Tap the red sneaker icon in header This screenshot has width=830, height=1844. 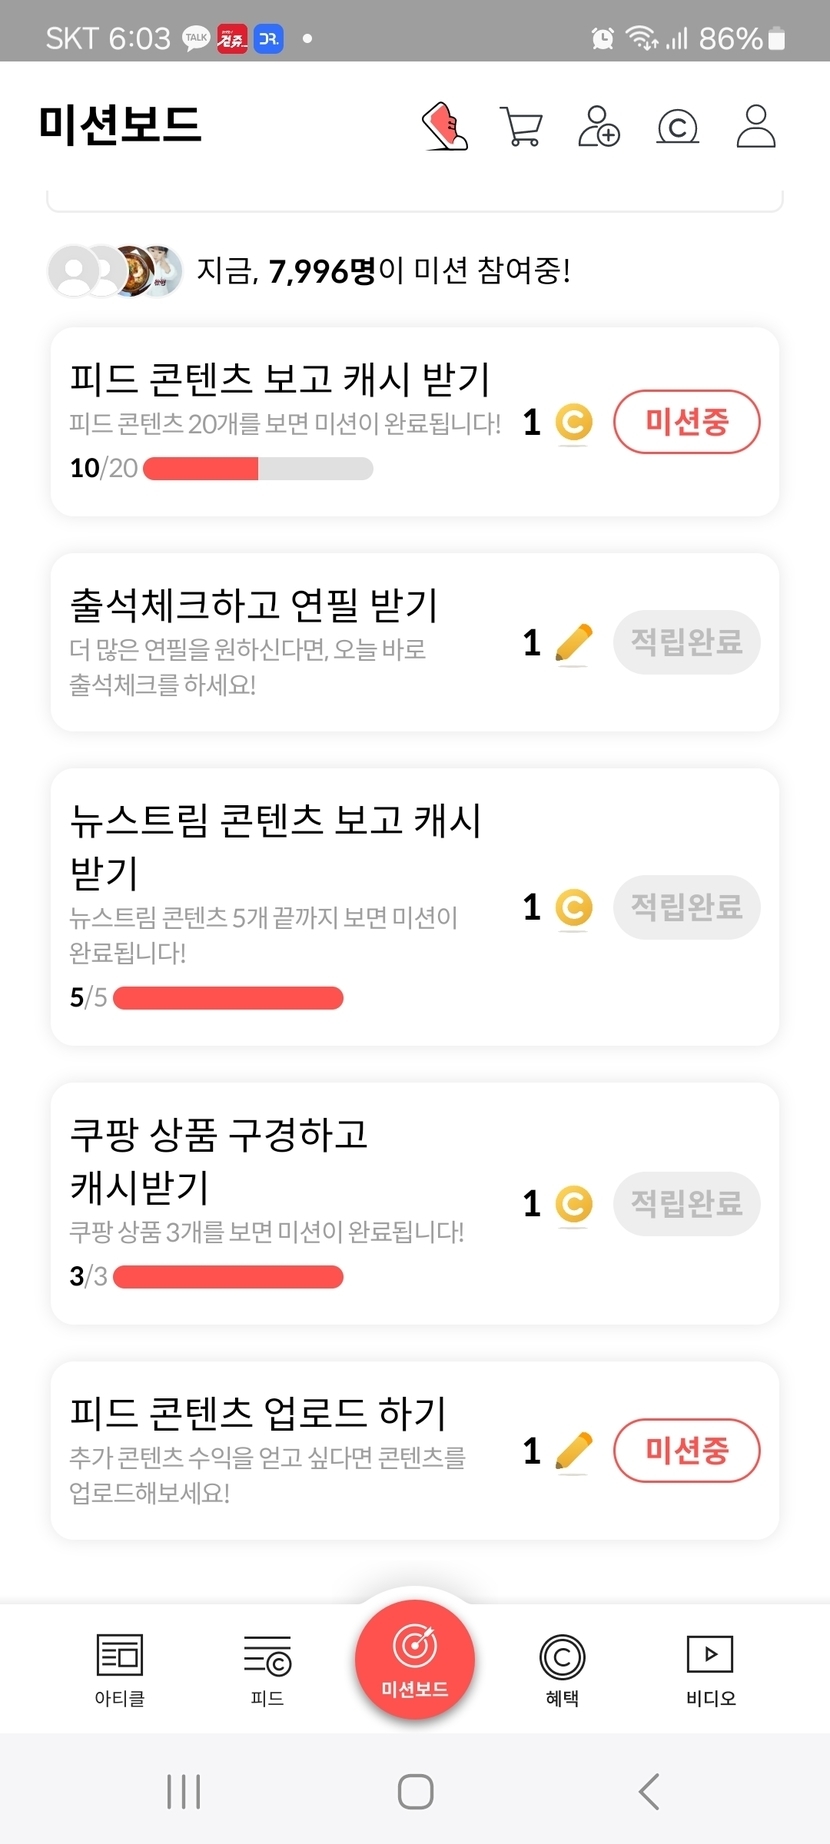(445, 127)
